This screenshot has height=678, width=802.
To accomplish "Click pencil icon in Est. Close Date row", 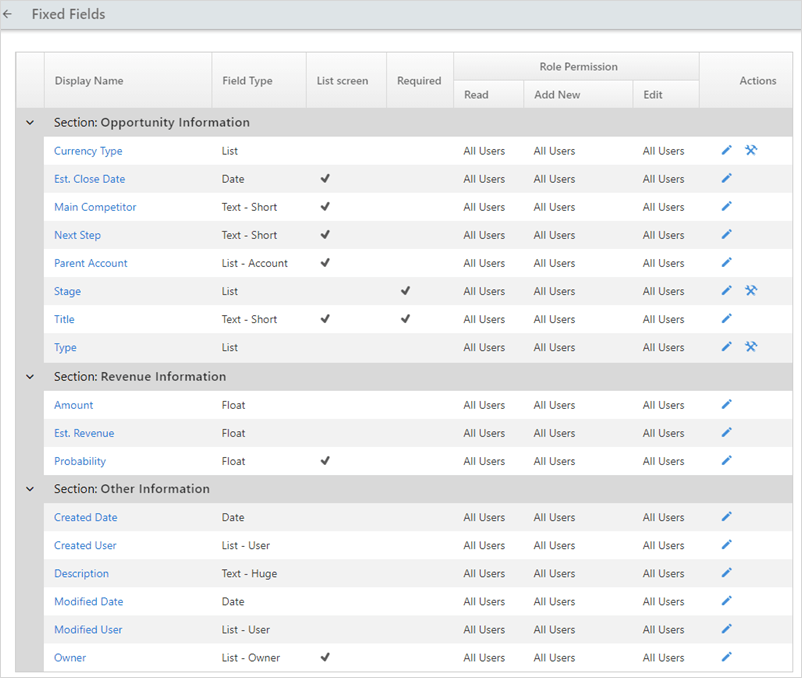I will pos(726,178).
